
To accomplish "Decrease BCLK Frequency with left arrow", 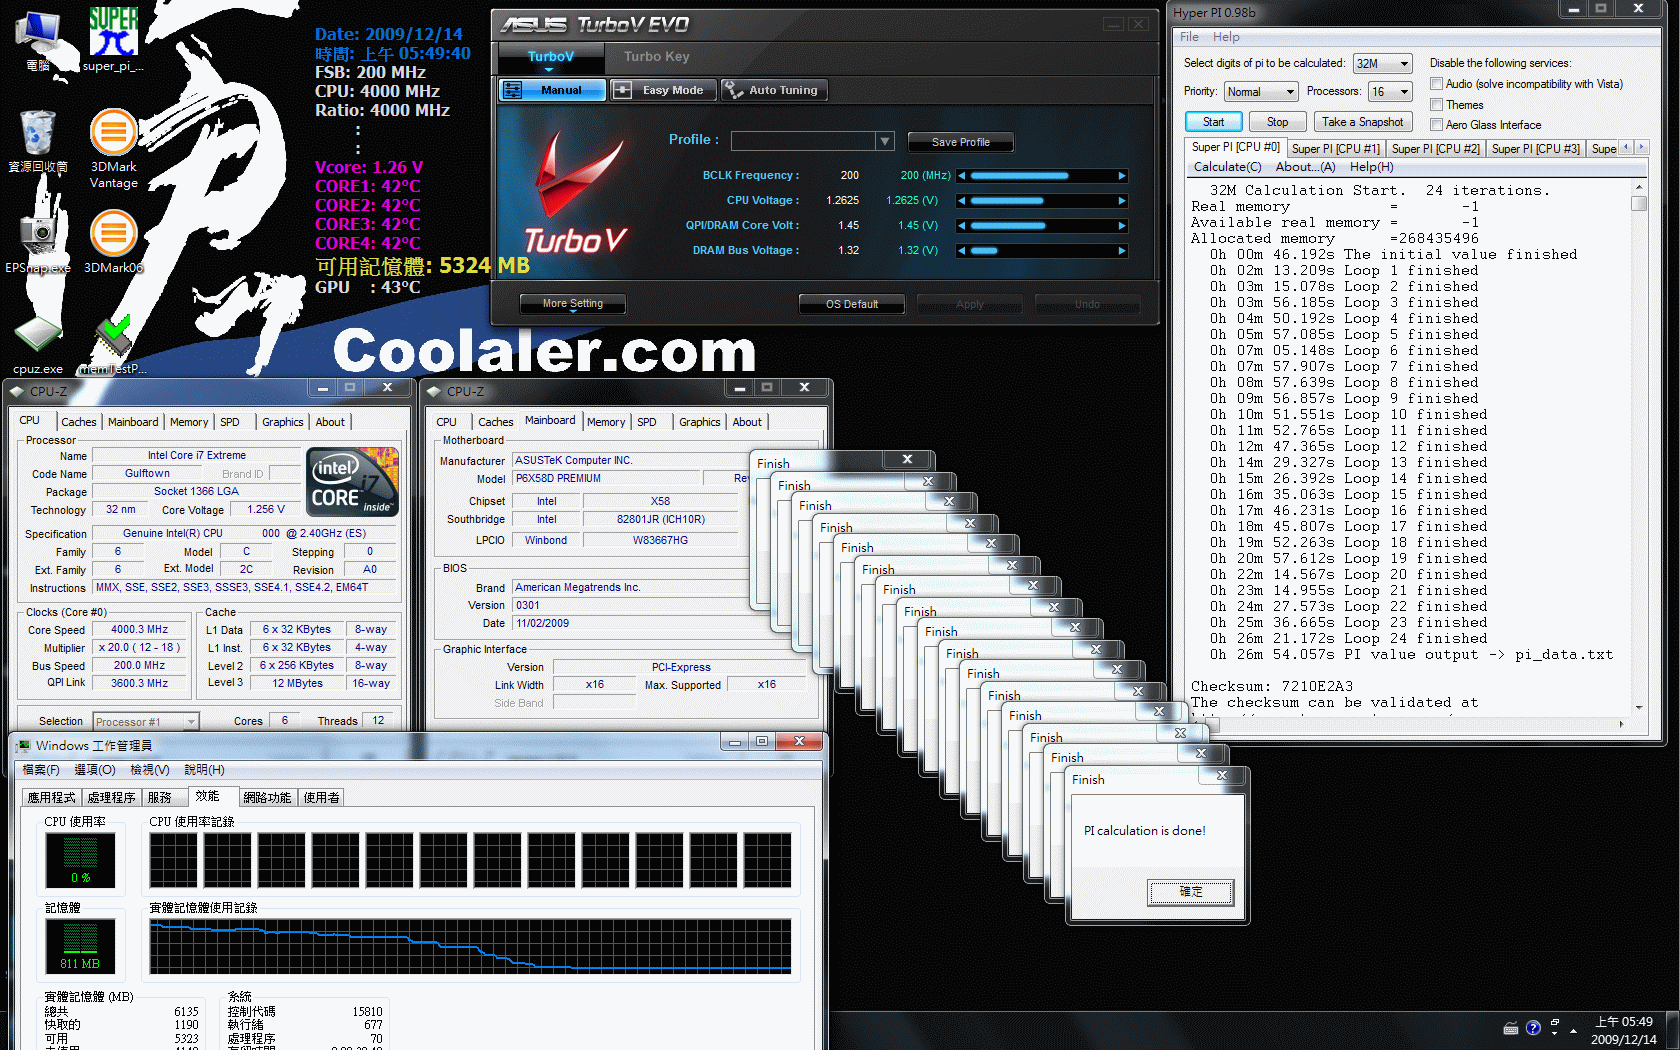I will pyautogui.click(x=962, y=176).
